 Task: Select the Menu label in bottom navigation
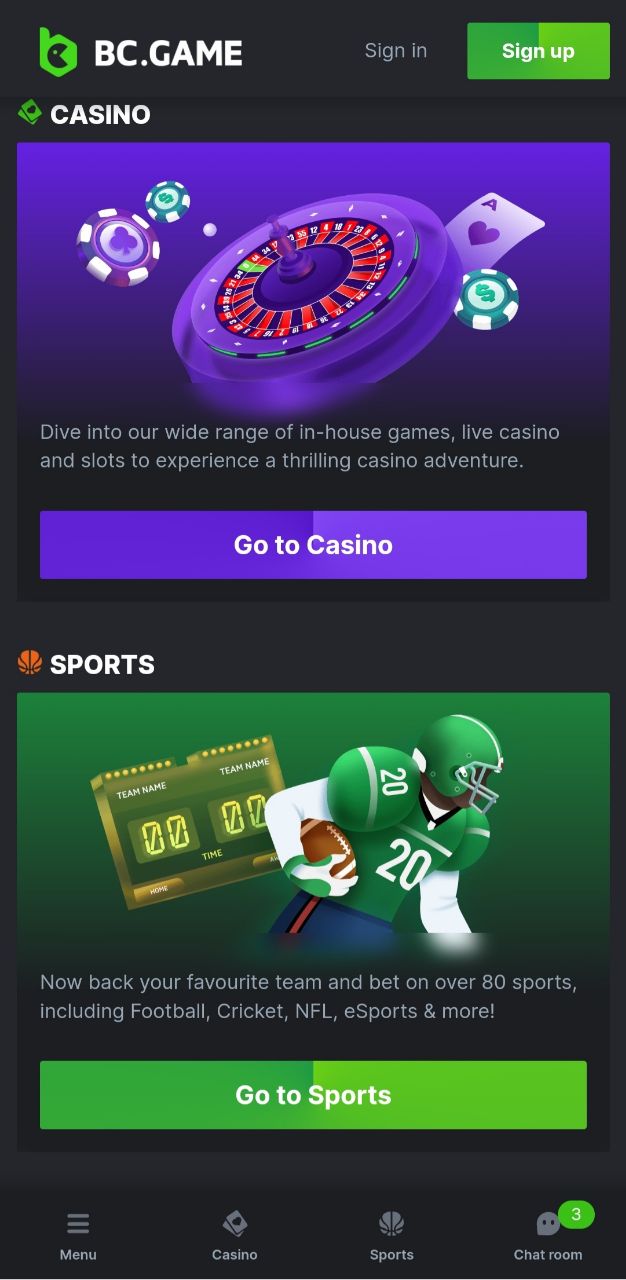pos(78,1254)
